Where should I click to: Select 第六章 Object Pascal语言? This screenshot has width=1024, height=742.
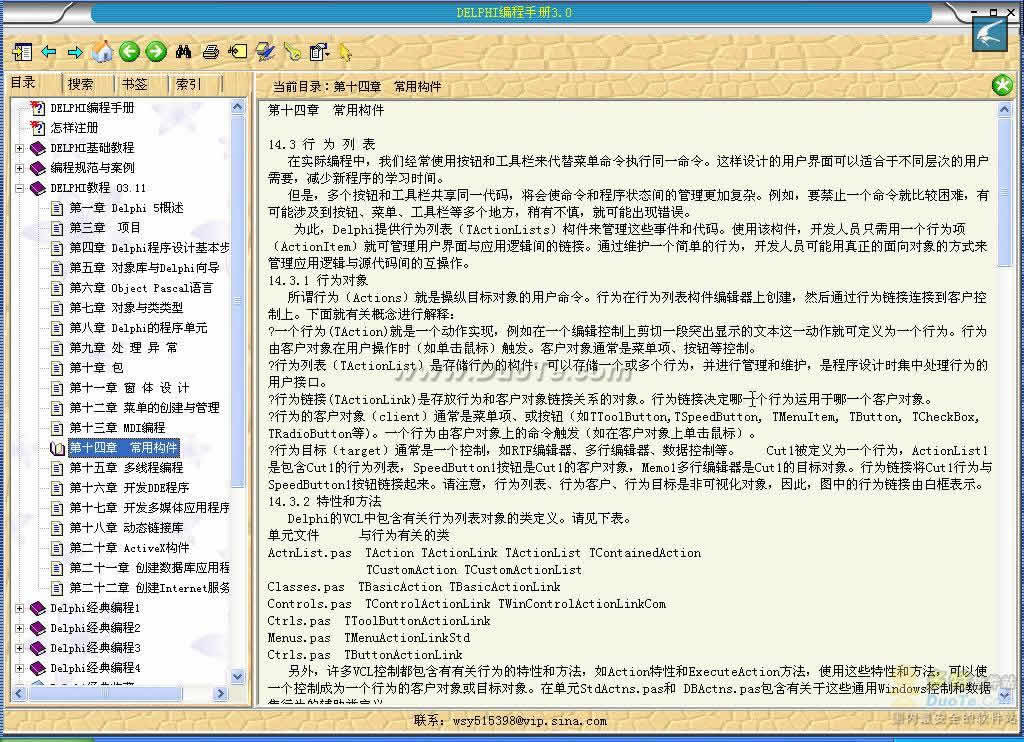pyautogui.click(x=141, y=287)
